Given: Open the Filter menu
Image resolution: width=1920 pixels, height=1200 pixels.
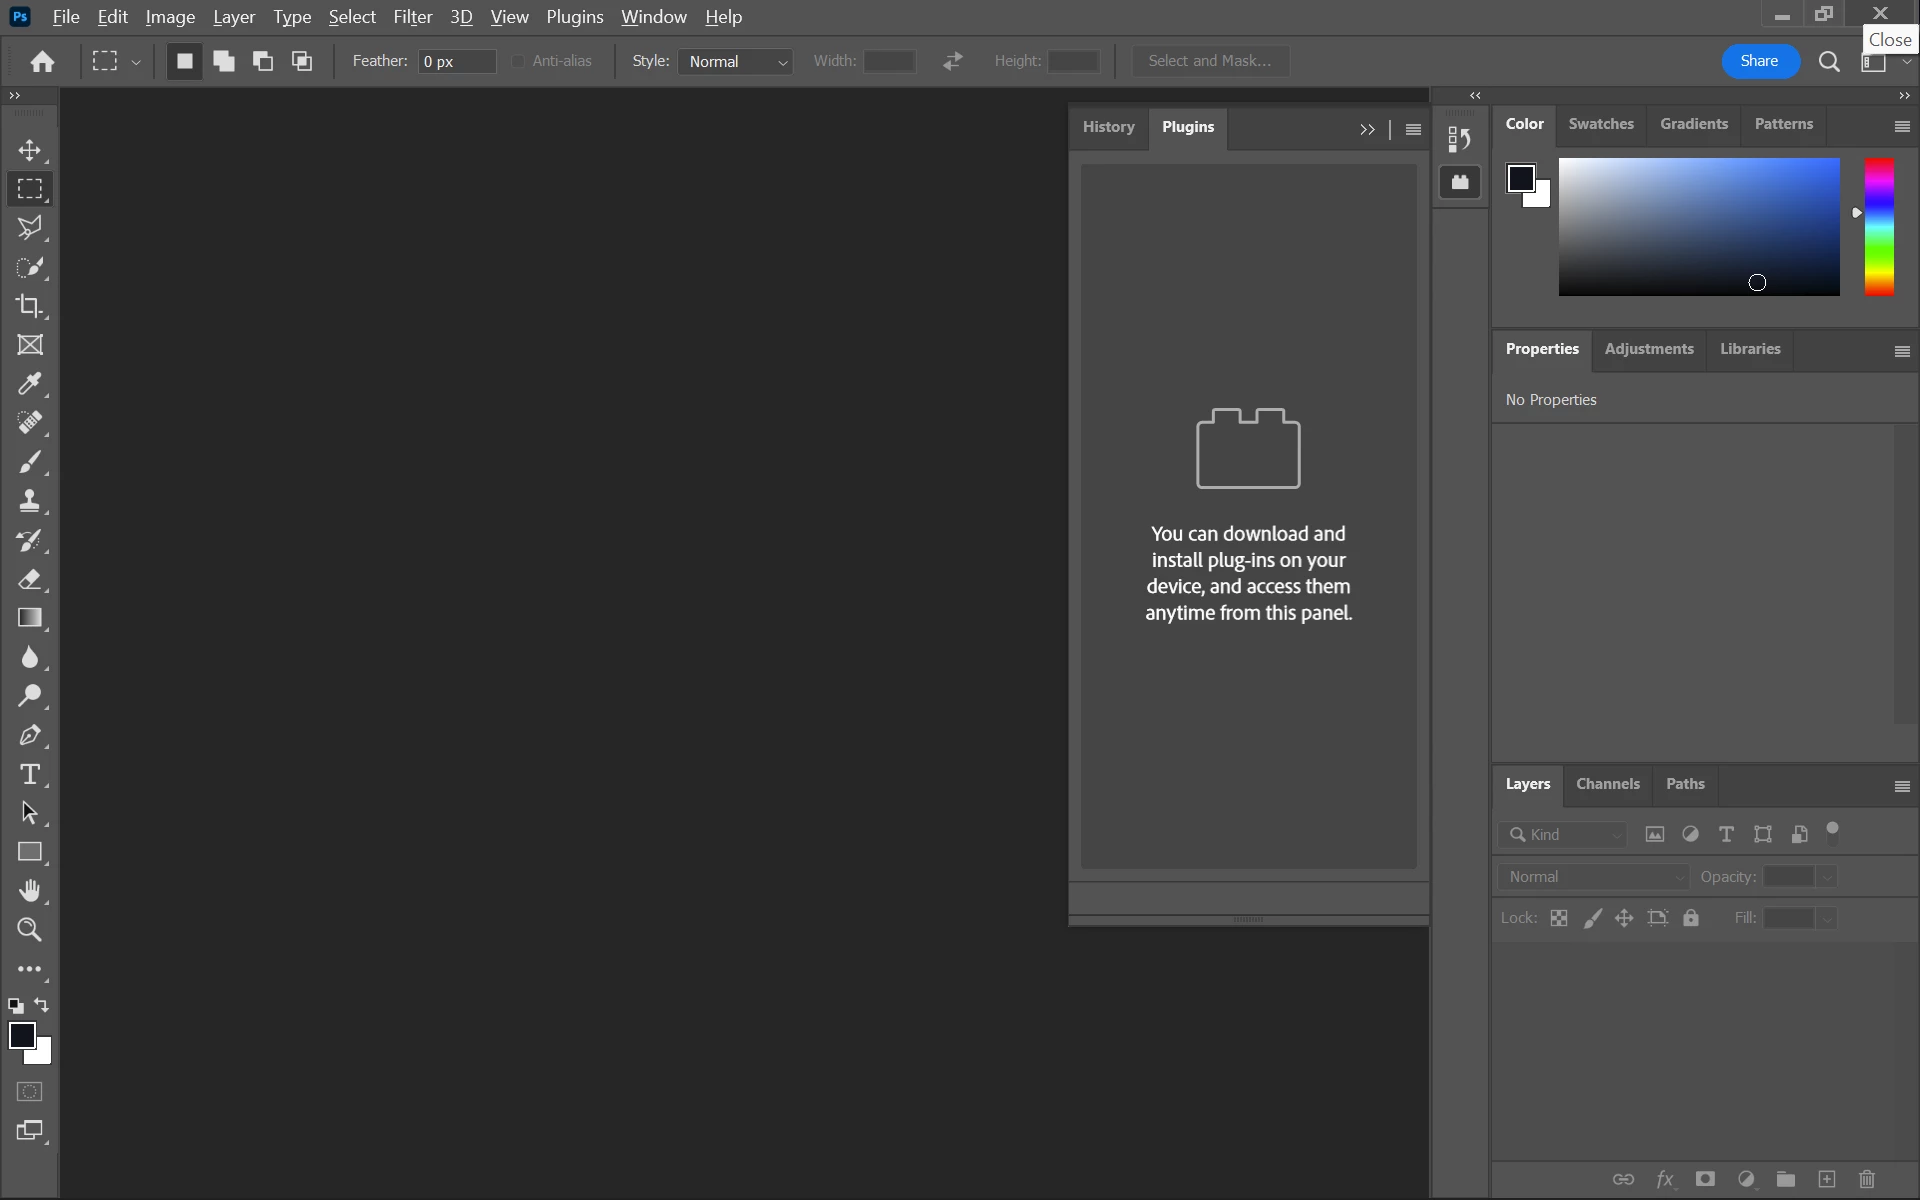Looking at the screenshot, I should pyautogui.click(x=412, y=17).
